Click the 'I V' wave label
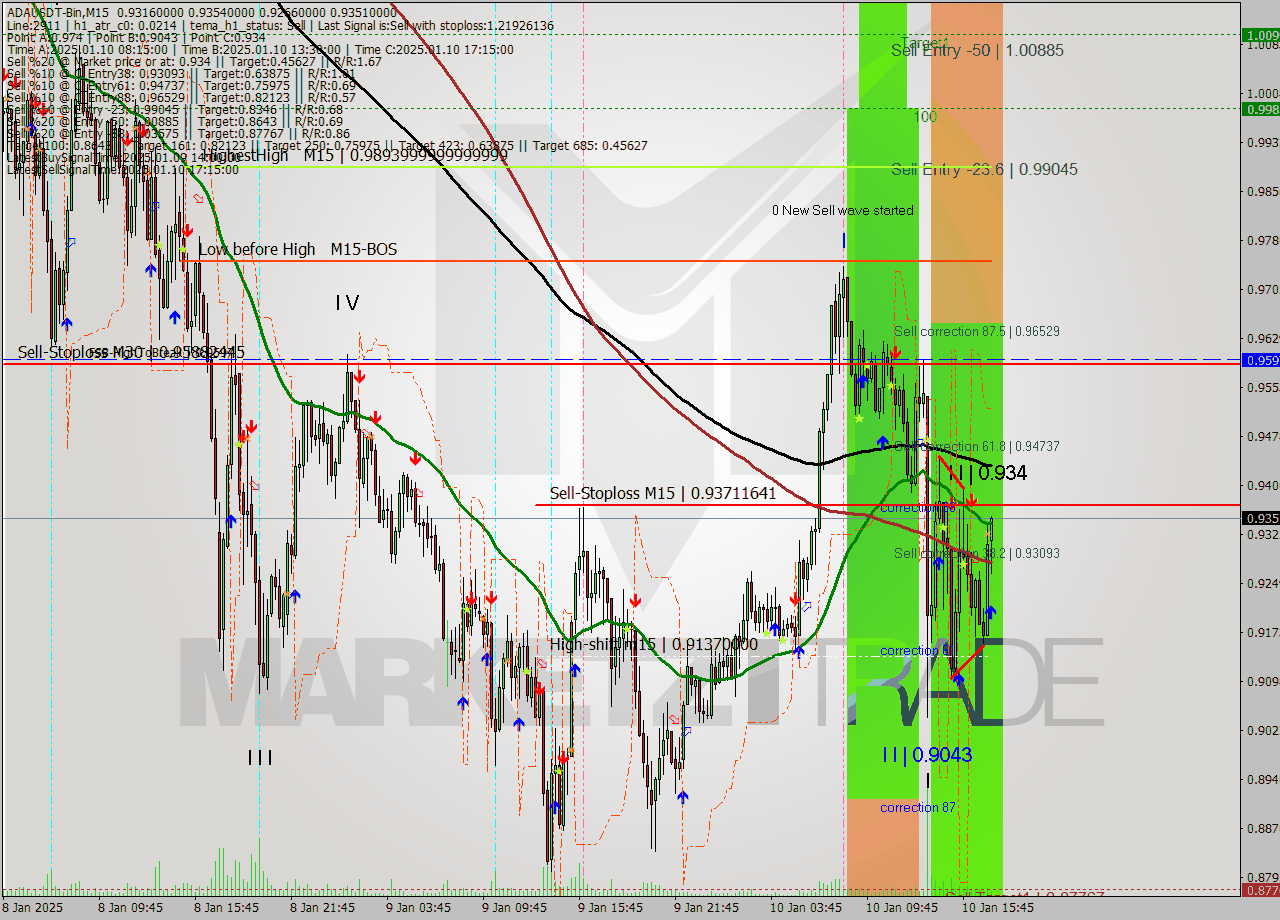 pyautogui.click(x=347, y=302)
